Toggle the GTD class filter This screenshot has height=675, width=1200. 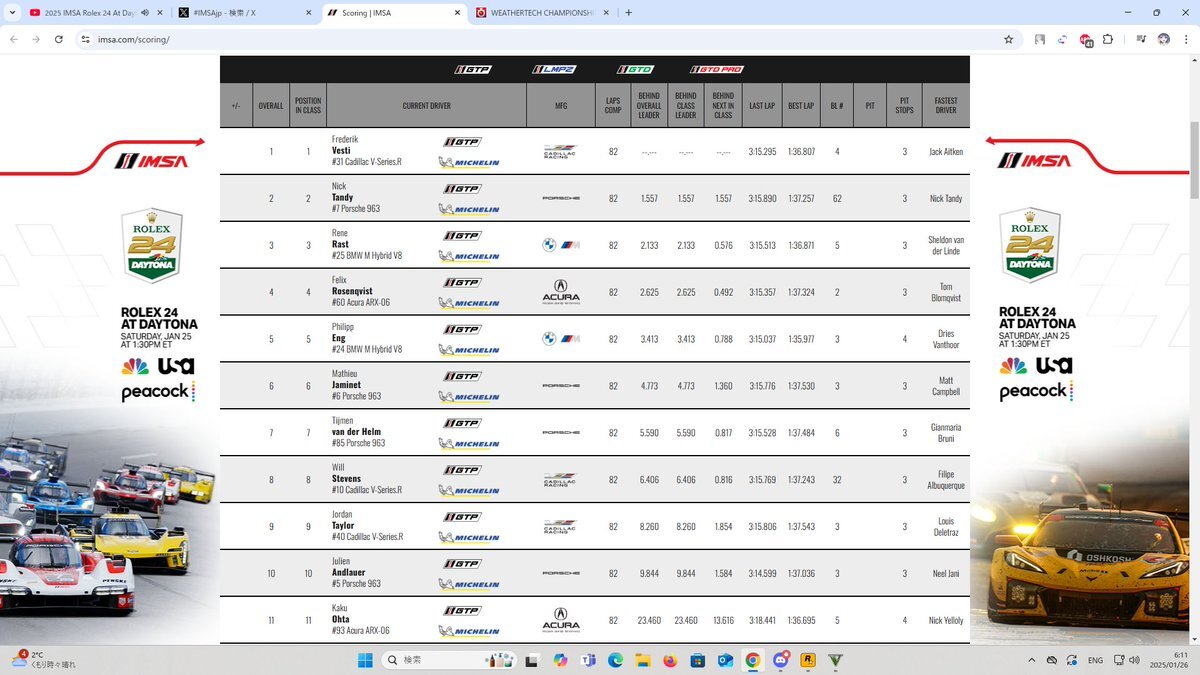pos(635,69)
